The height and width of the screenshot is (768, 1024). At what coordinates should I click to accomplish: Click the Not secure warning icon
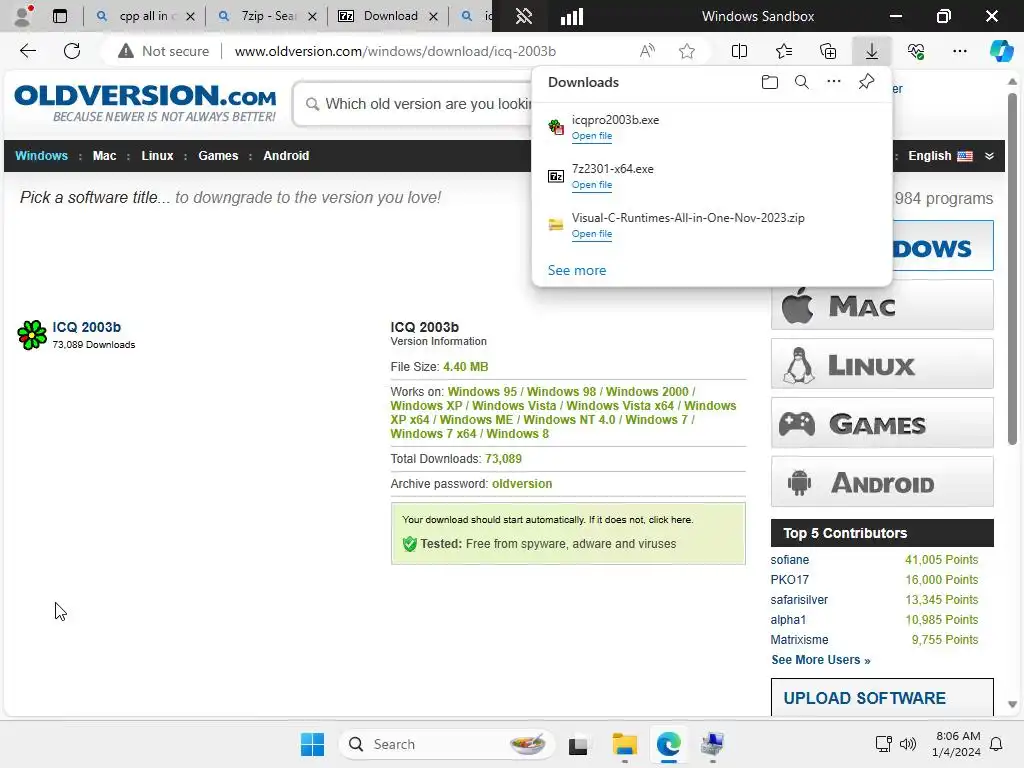click(125, 51)
